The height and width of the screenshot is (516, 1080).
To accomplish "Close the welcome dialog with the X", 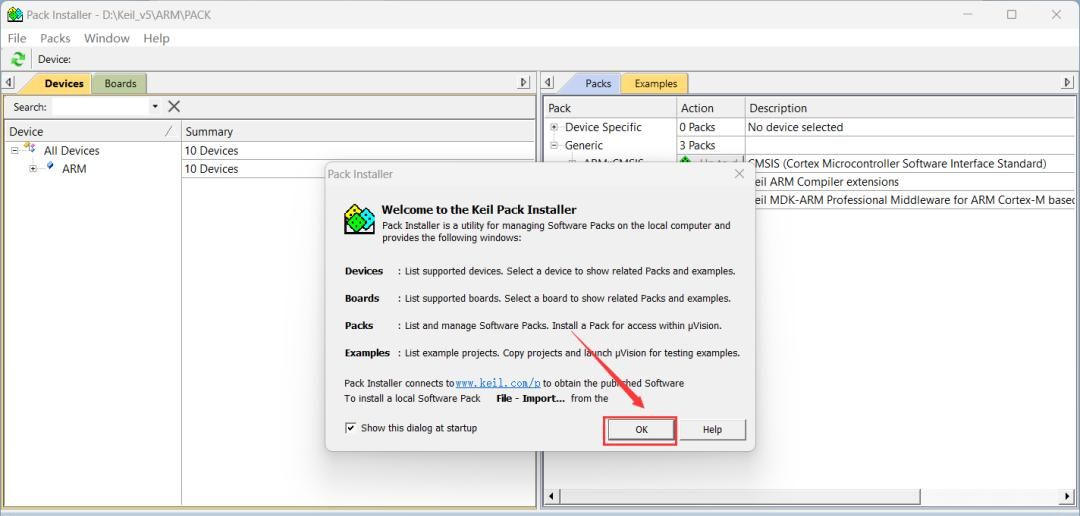I will point(739,174).
